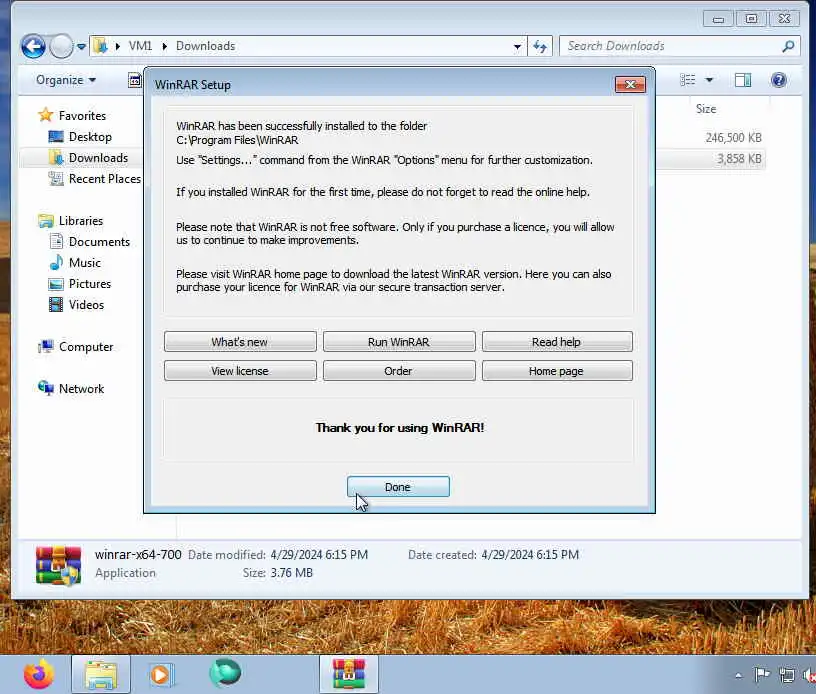
Task: Open the recent locations dropdown arrow
Action: (x=81, y=47)
